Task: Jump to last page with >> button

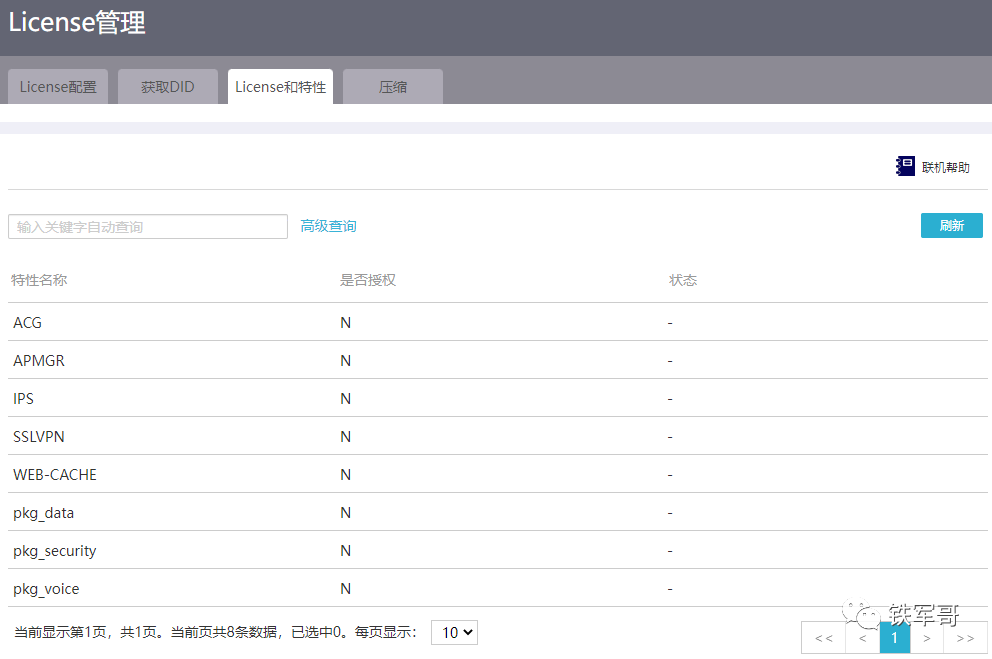Action: click(x=965, y=638)
